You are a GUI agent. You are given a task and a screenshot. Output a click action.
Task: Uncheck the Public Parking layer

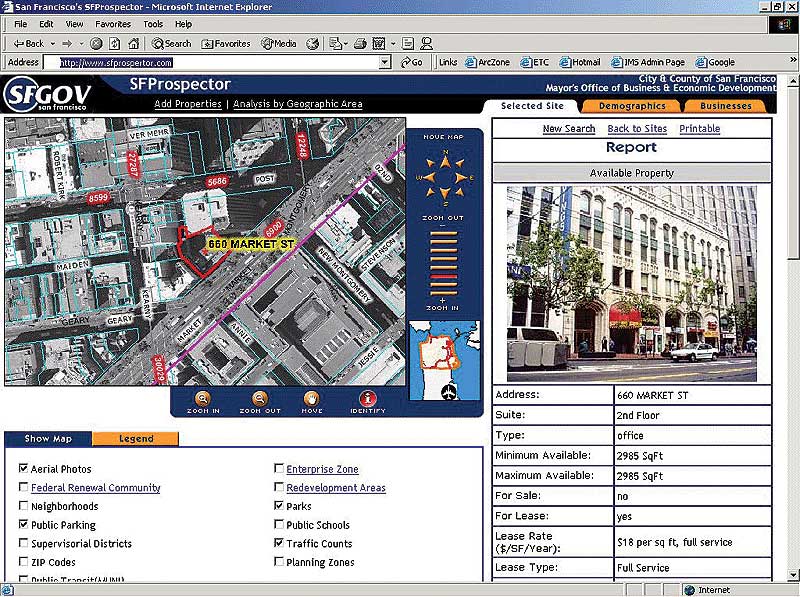(23, 524)
